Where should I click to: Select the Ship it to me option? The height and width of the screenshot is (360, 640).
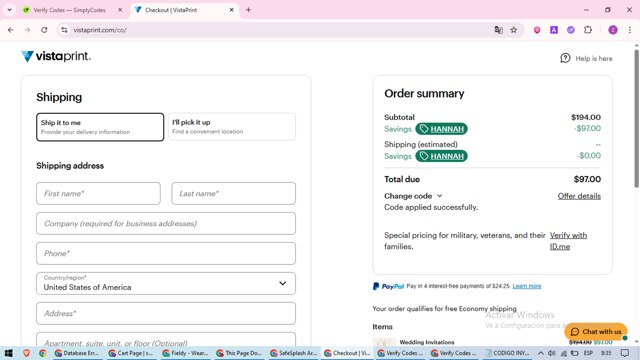pyautogui.click(x=100, y=127)
